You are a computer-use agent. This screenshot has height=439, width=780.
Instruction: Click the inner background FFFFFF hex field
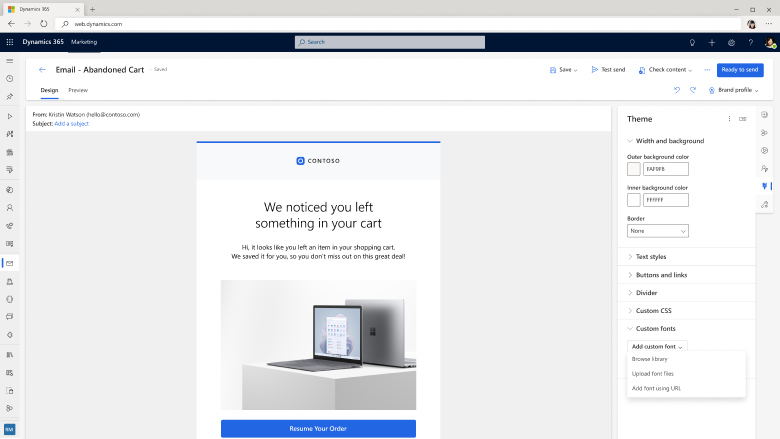click(666, 200)
